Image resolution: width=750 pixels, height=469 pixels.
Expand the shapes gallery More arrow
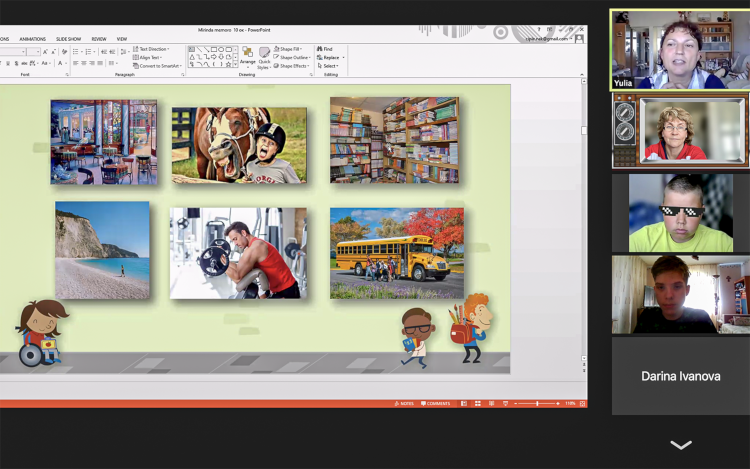pyautogui.click(x=235, y=65)
